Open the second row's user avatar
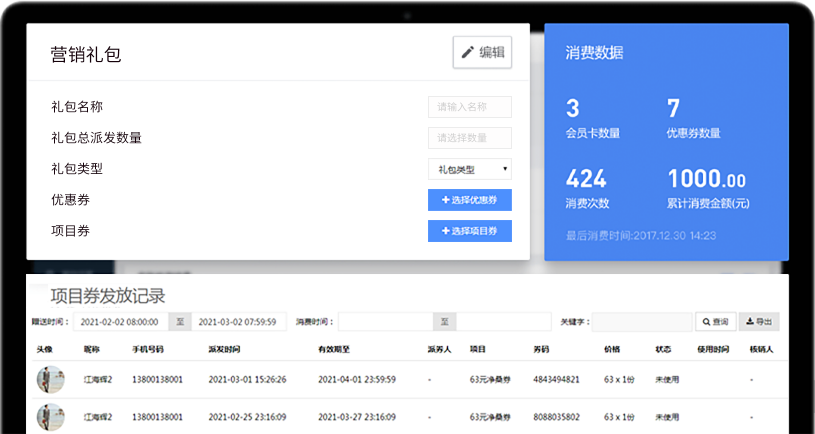This screenshot has height=434, width=815. [x=52, y=416]
